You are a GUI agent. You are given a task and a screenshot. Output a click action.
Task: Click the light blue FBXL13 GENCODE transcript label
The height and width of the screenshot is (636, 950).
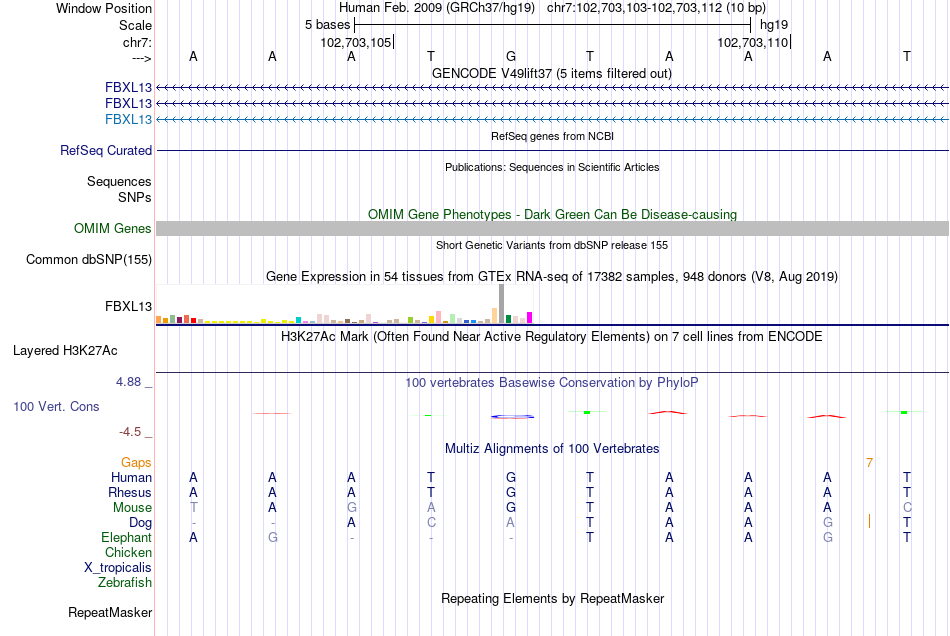[x=128, y=119]
